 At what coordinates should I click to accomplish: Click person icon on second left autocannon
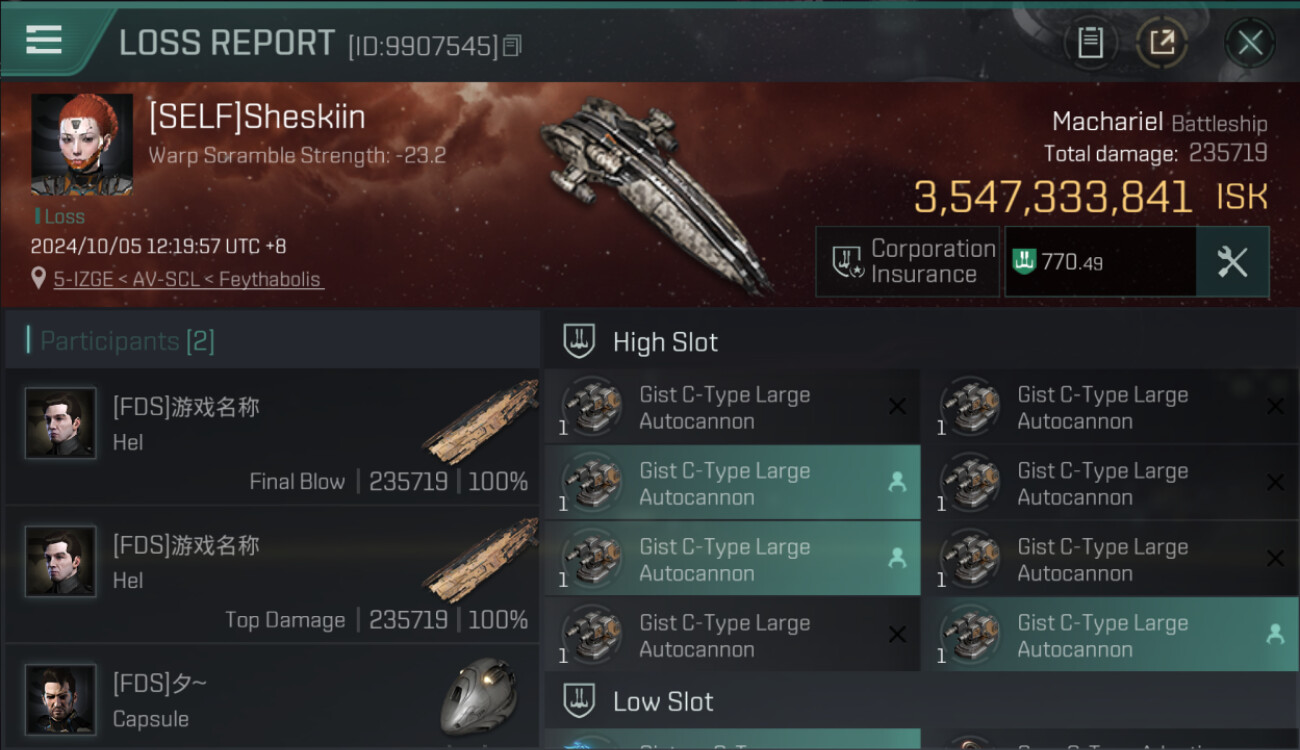(897, 482)
